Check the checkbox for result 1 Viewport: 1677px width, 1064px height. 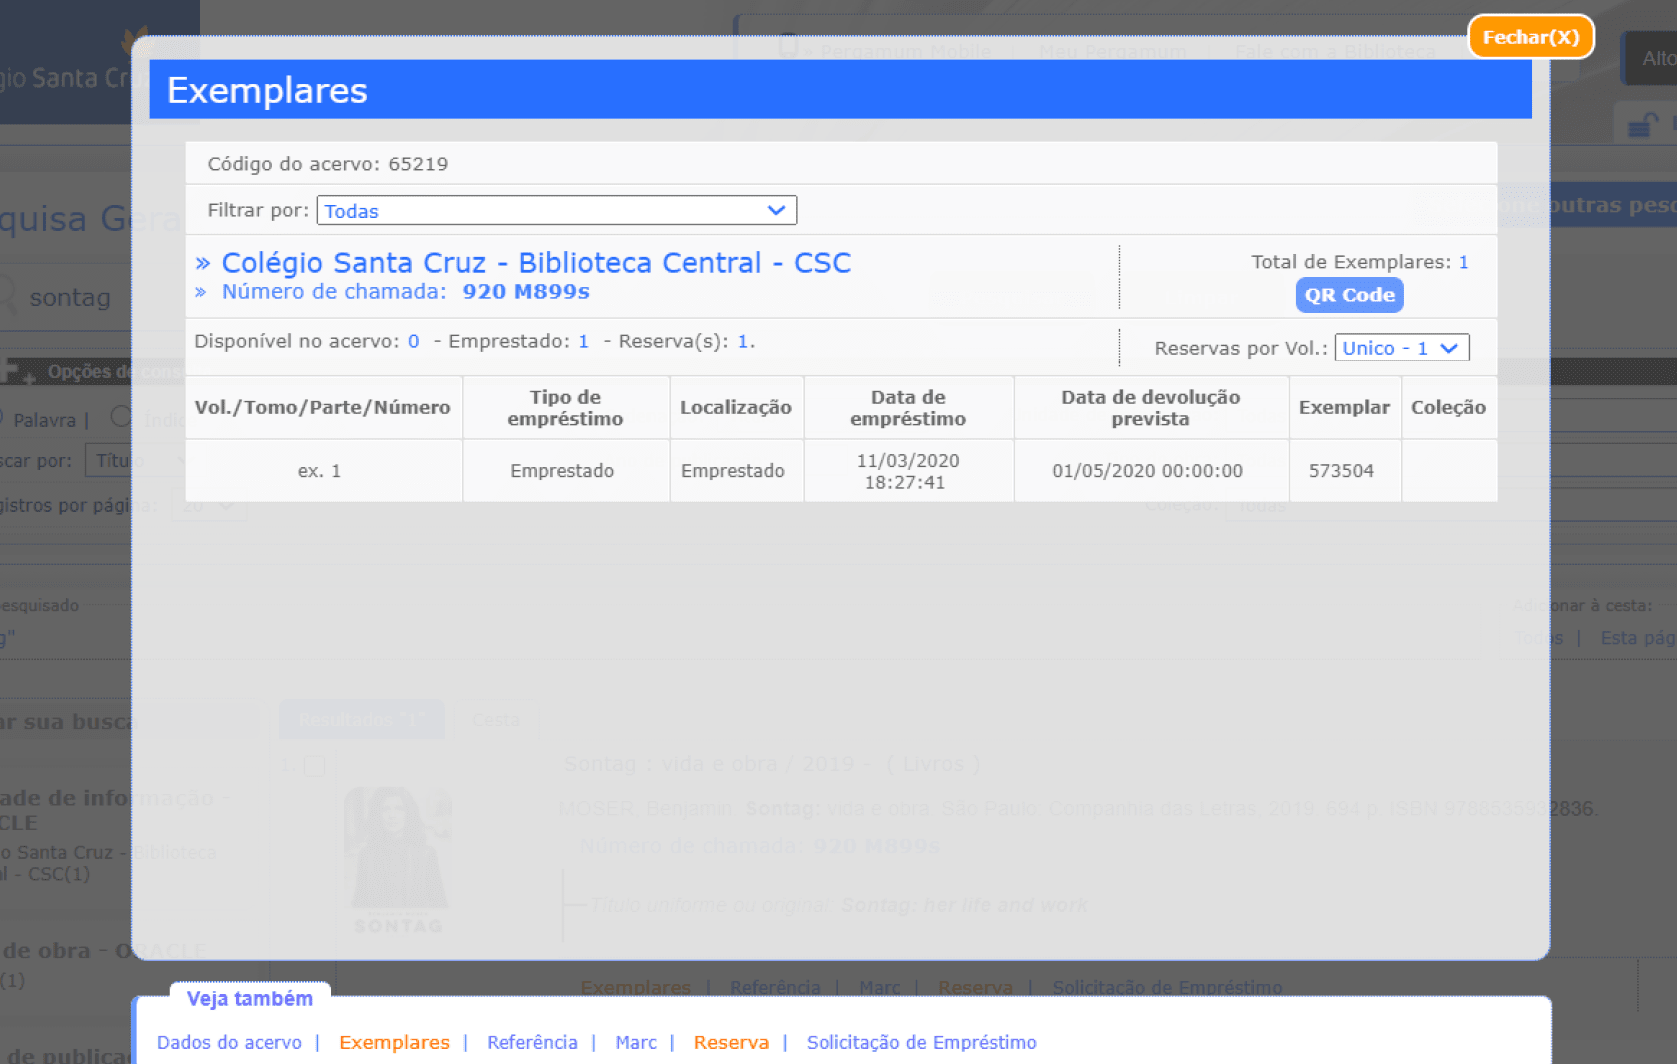pyautogui.click(x=314, y=766)
